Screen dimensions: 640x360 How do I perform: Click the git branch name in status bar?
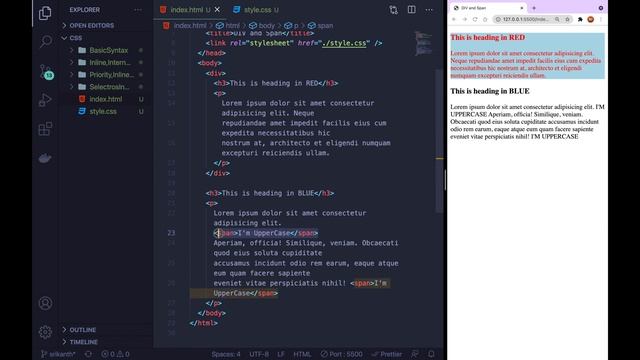(58, 354)
